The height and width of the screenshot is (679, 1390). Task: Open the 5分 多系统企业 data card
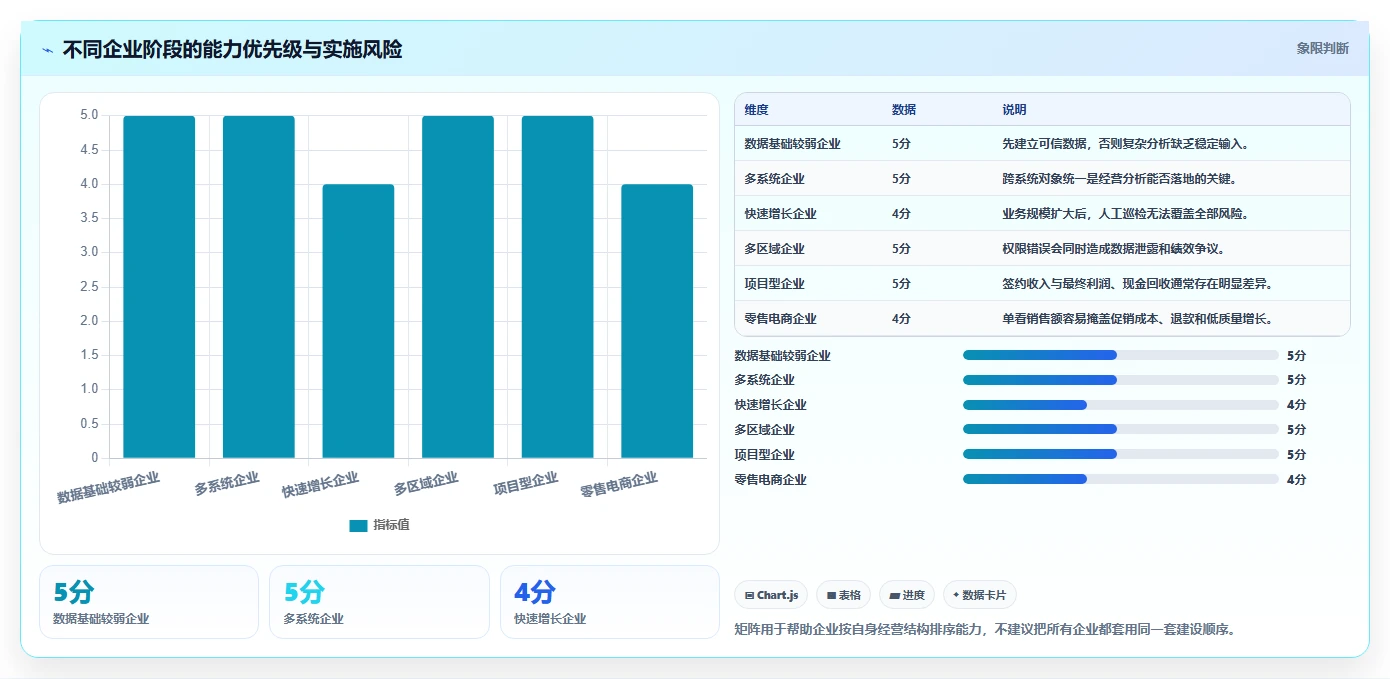pyautogui.click(x=379, y=602)
